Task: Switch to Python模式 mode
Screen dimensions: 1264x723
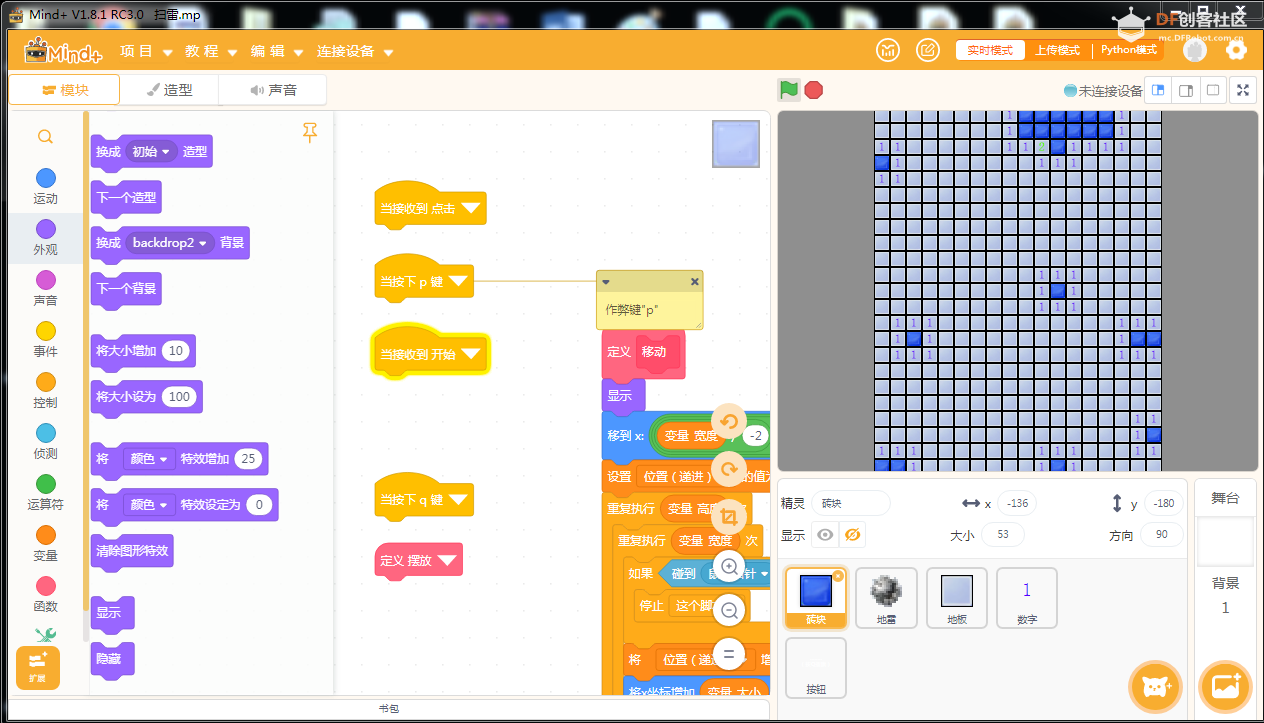Action: point(1129,50)
